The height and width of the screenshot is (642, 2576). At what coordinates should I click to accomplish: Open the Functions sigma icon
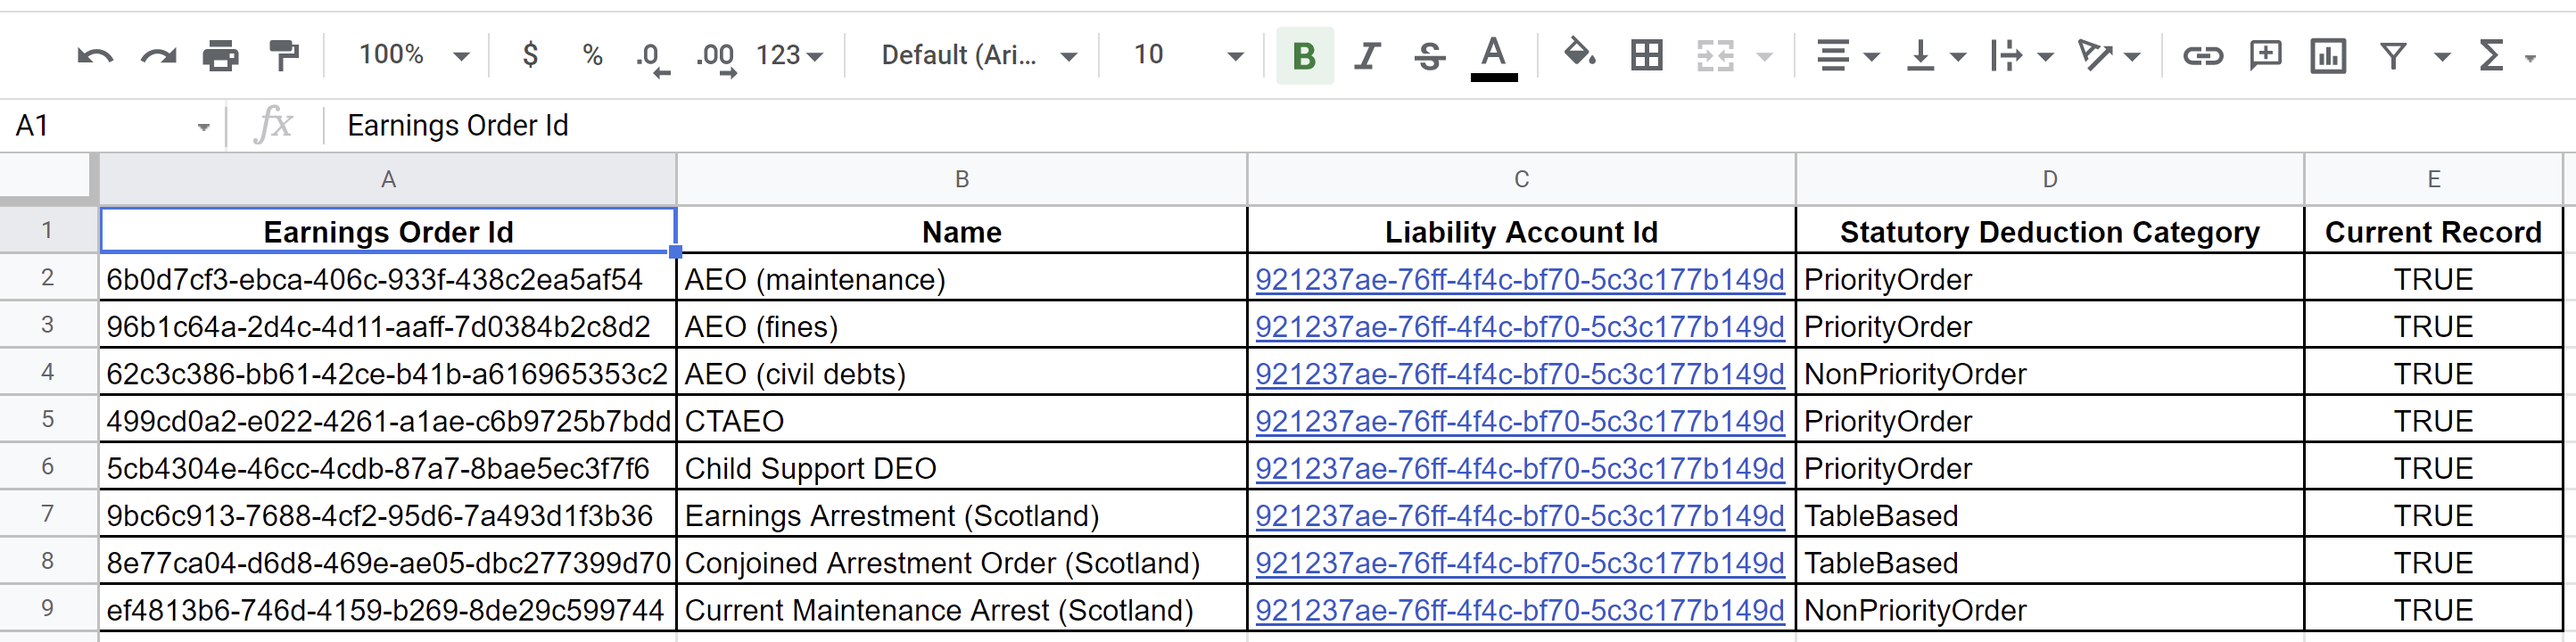pos(2492,56)
